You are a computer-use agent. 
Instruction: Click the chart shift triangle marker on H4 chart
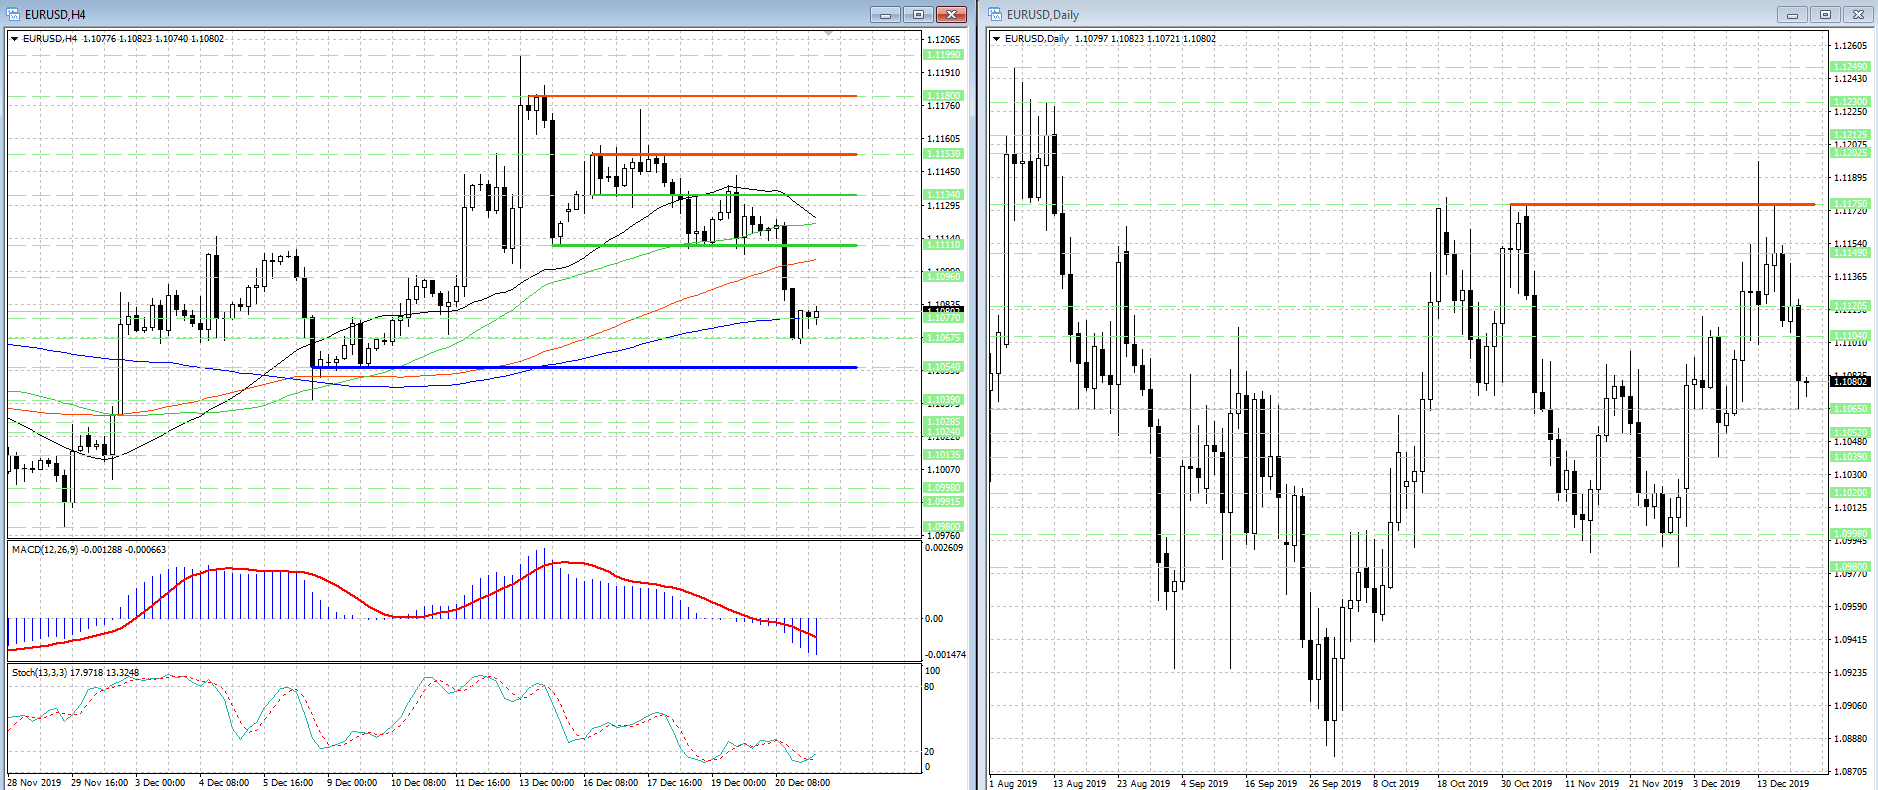tap(828, 34)
